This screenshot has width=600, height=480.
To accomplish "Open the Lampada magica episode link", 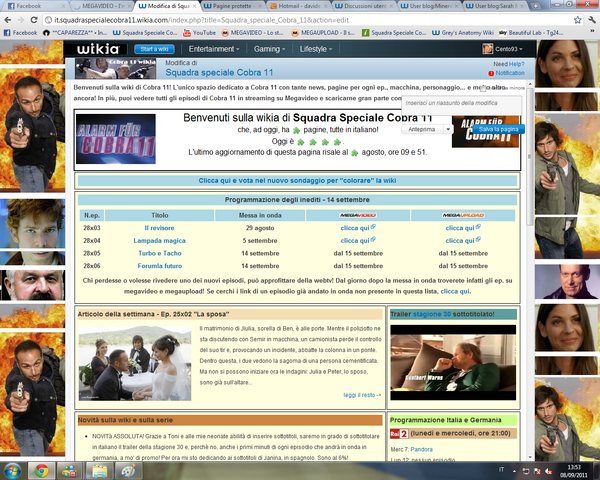I will (160, 241).
